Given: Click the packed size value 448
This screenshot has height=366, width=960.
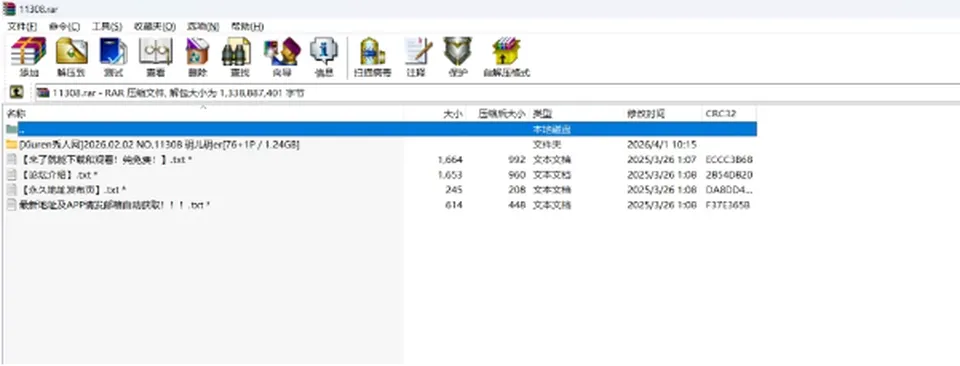Looking at the screenshot, I should tap(517, 205).
